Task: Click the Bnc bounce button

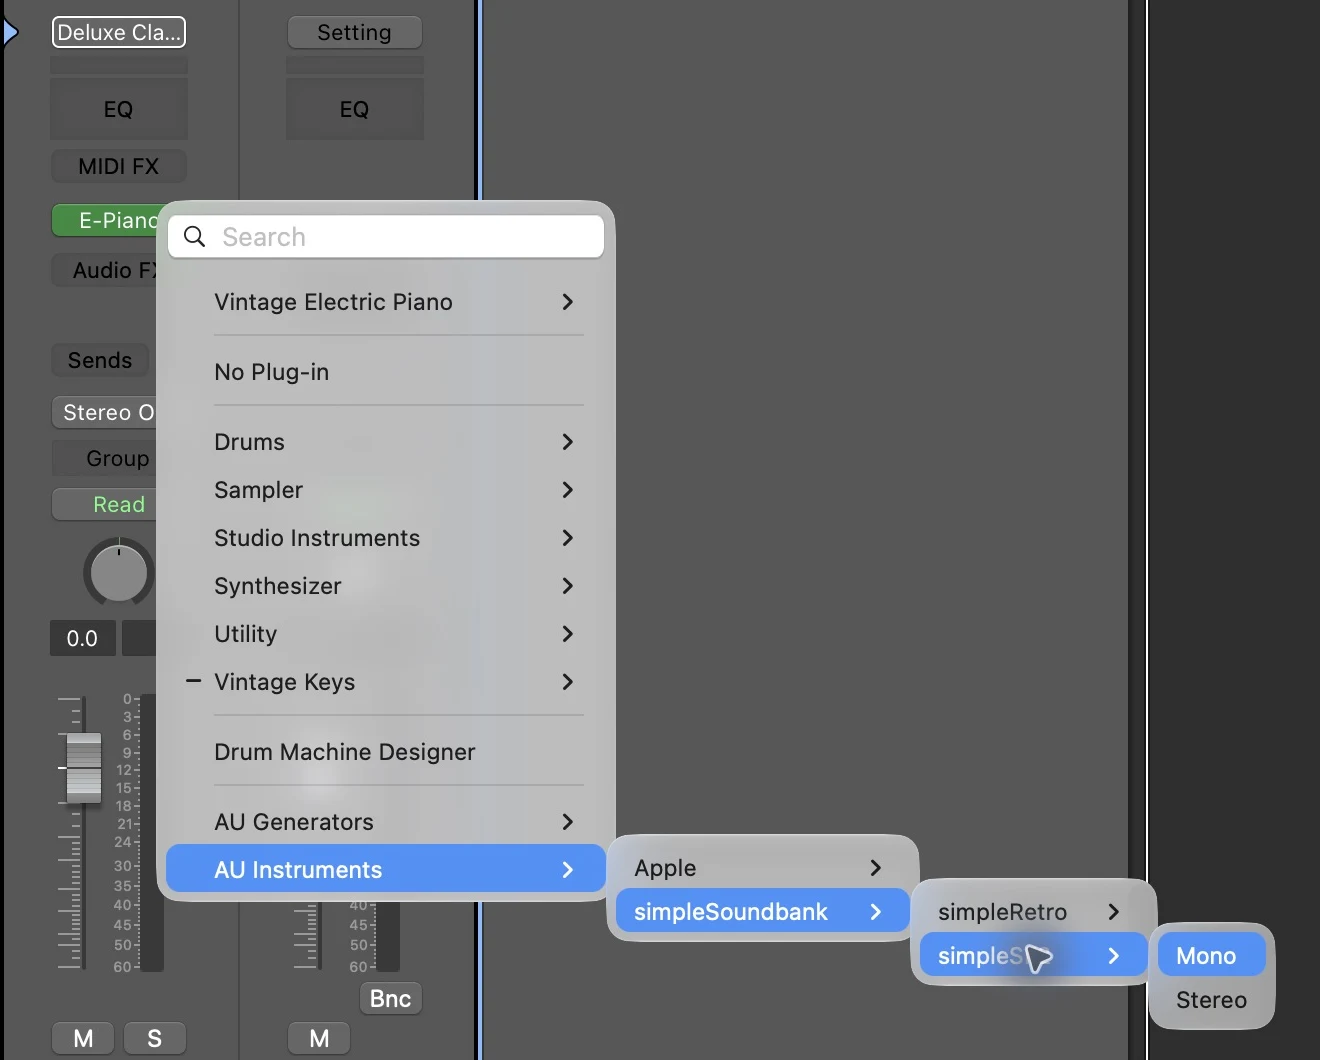Action: pos(390,998)
